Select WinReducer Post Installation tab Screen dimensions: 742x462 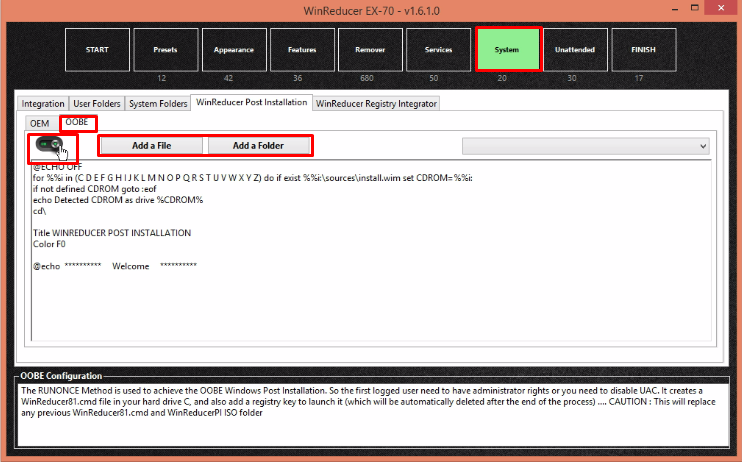pyautogui.click(x=251, y=102)
